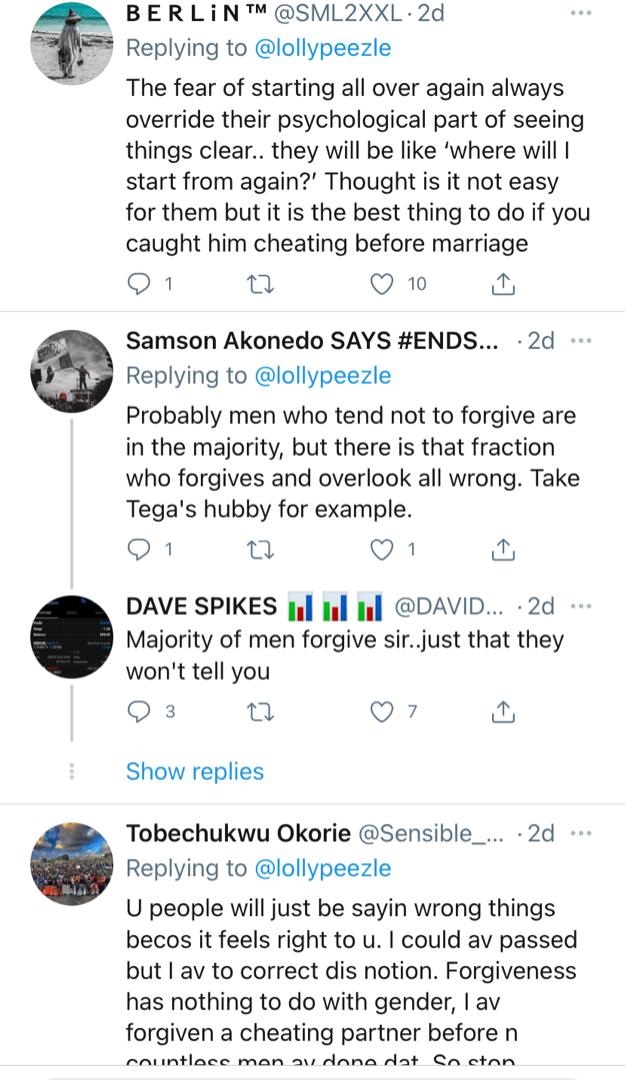The height and width of the screenshot is (1080, 625).
Task: Like Samson Akonedo's tweet
Action: tap(382, 549)
